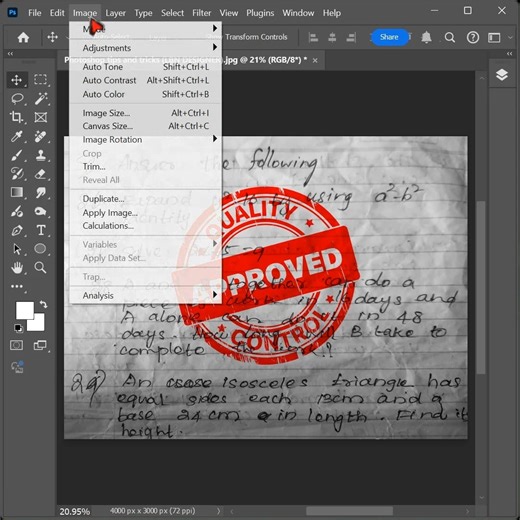Open the Filter menu
Image resolution: width=520 pixels, height=520 pixels.
coord(201,13)
